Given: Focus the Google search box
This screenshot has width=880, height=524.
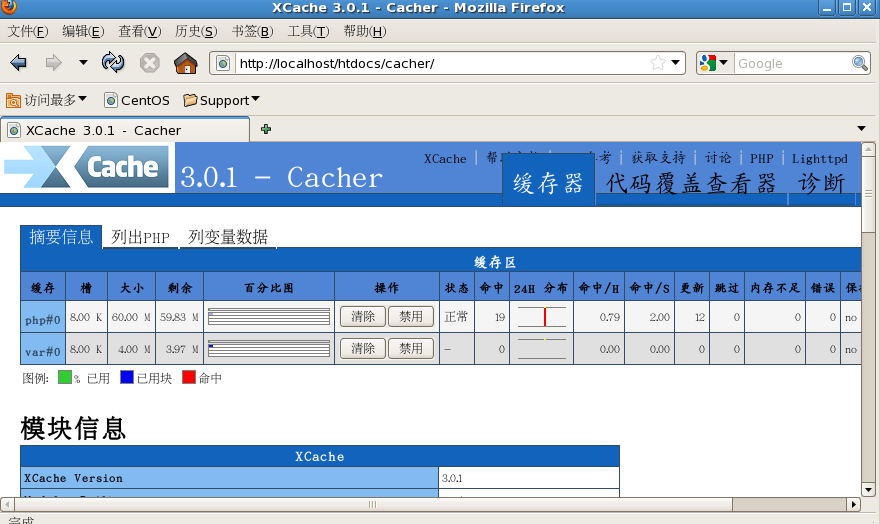Looking at the screenshot, I should pyautogui.click(x=793, y=63).
